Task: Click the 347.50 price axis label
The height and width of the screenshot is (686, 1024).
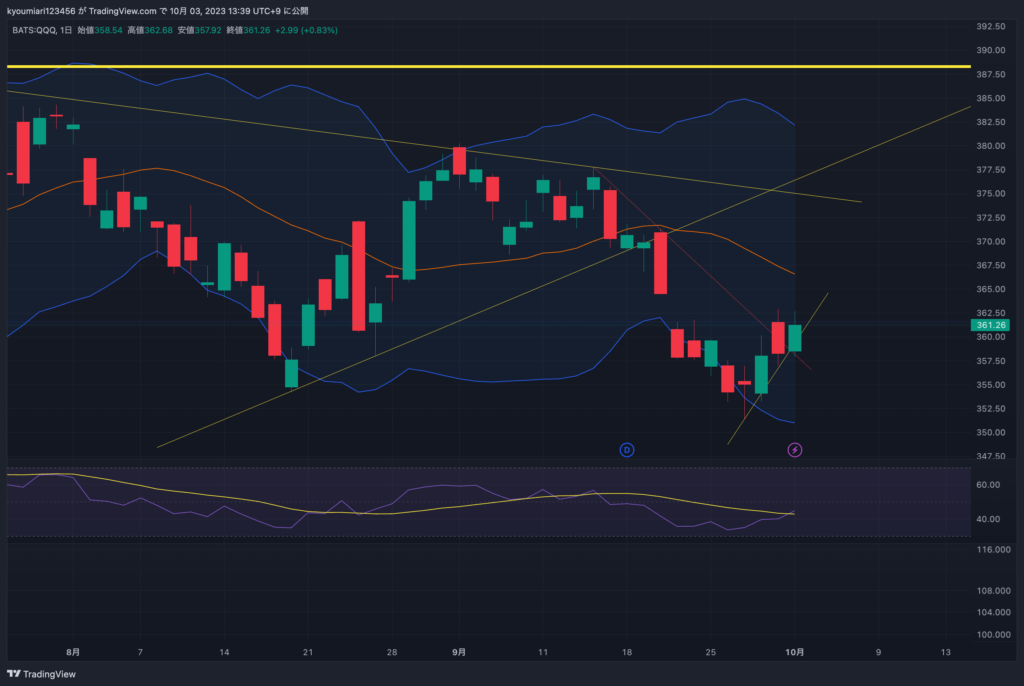Action: pyautogui.click(x=991, y=456)
